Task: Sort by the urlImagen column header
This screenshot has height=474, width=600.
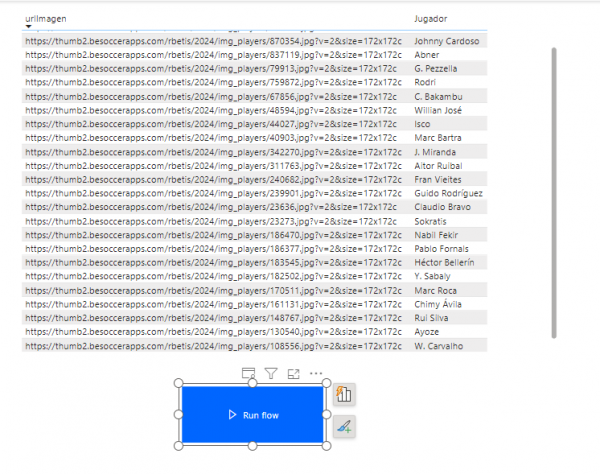Action: coord(46,19)
